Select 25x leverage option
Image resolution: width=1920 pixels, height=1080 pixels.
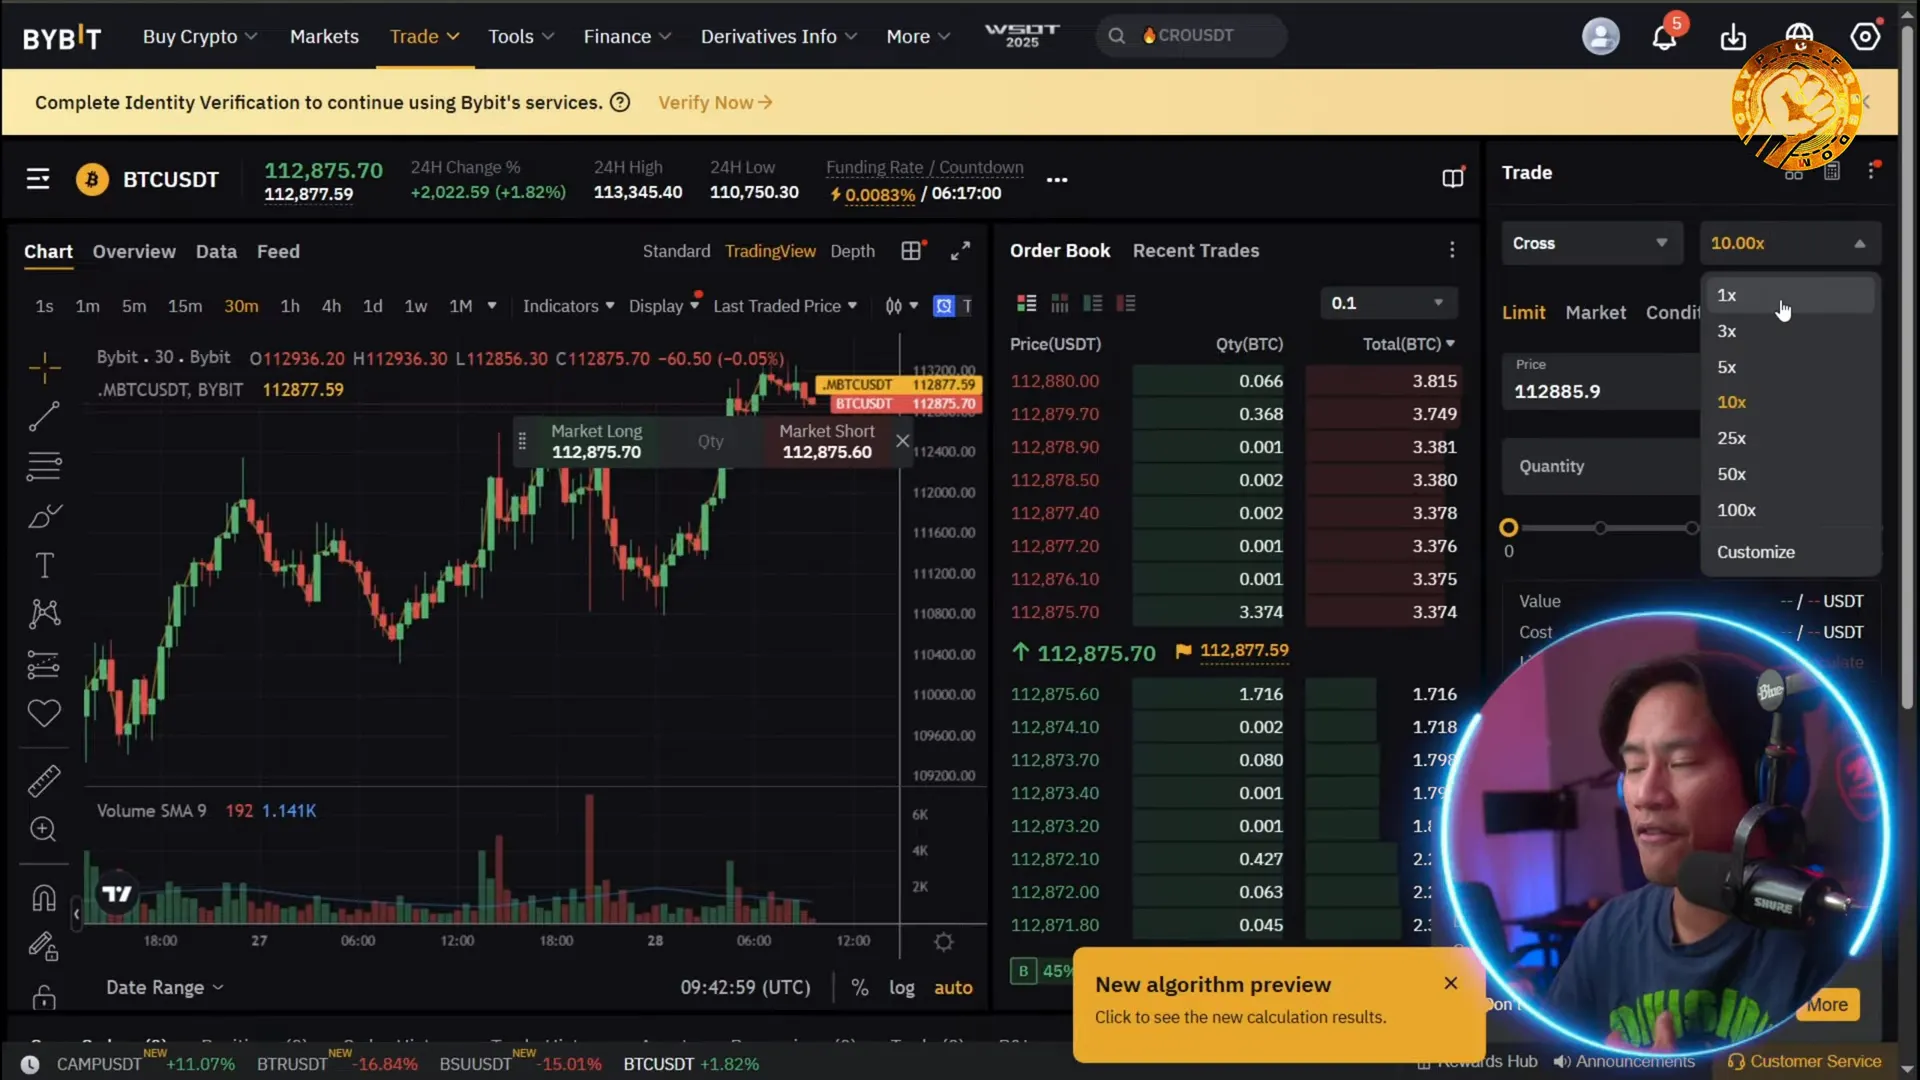click(x=1732, y=438)
